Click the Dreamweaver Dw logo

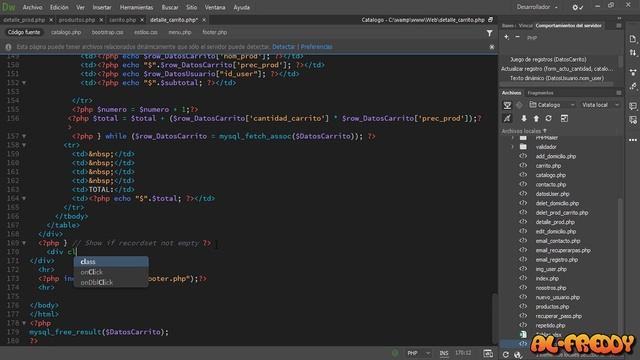pyautogui.click(x=9, y=7)
